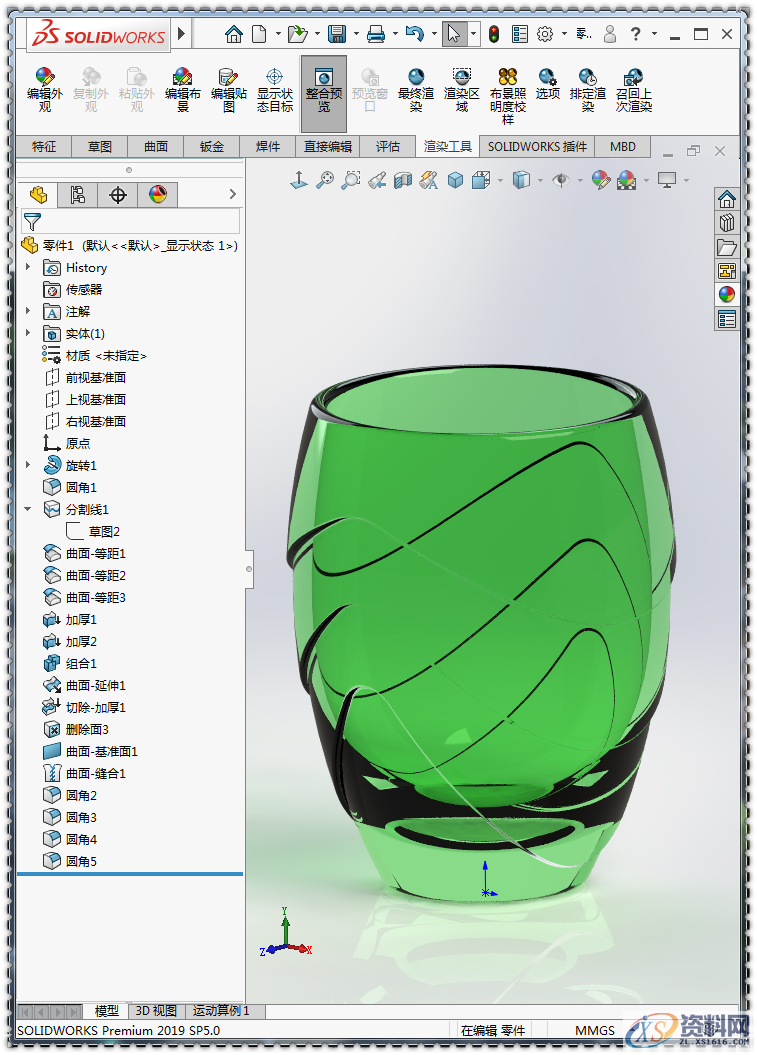Save the document with floppy icon

point(337,34)
